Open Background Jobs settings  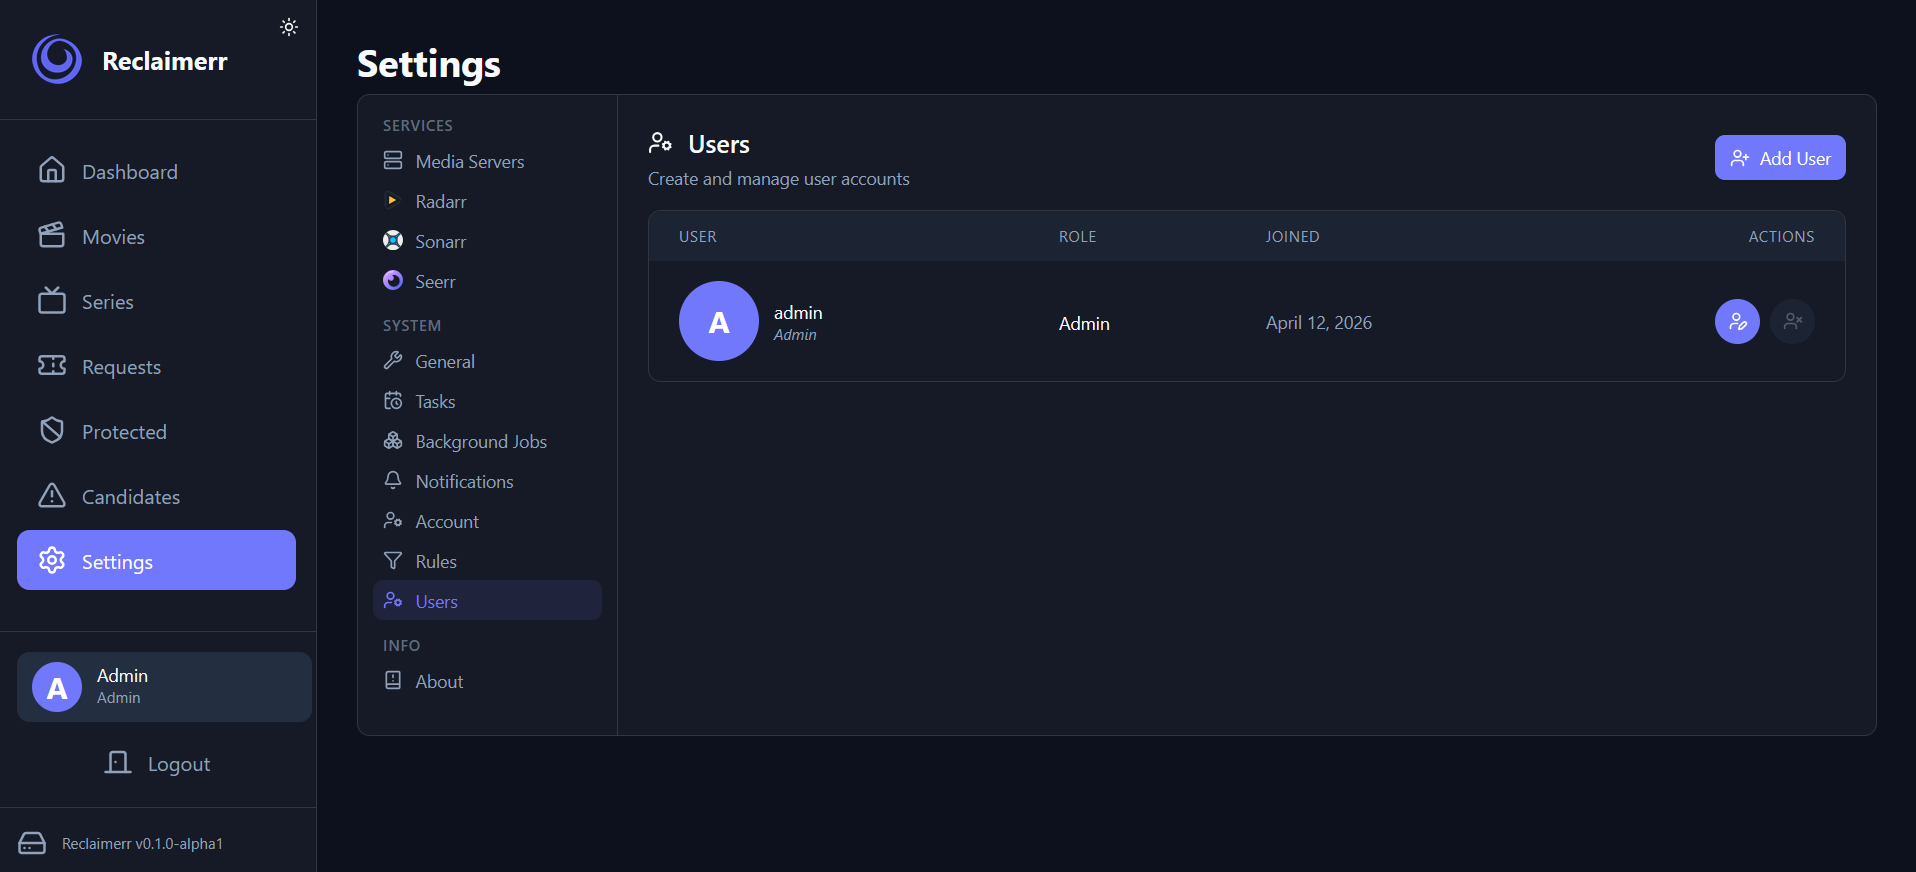pos(487,441)
